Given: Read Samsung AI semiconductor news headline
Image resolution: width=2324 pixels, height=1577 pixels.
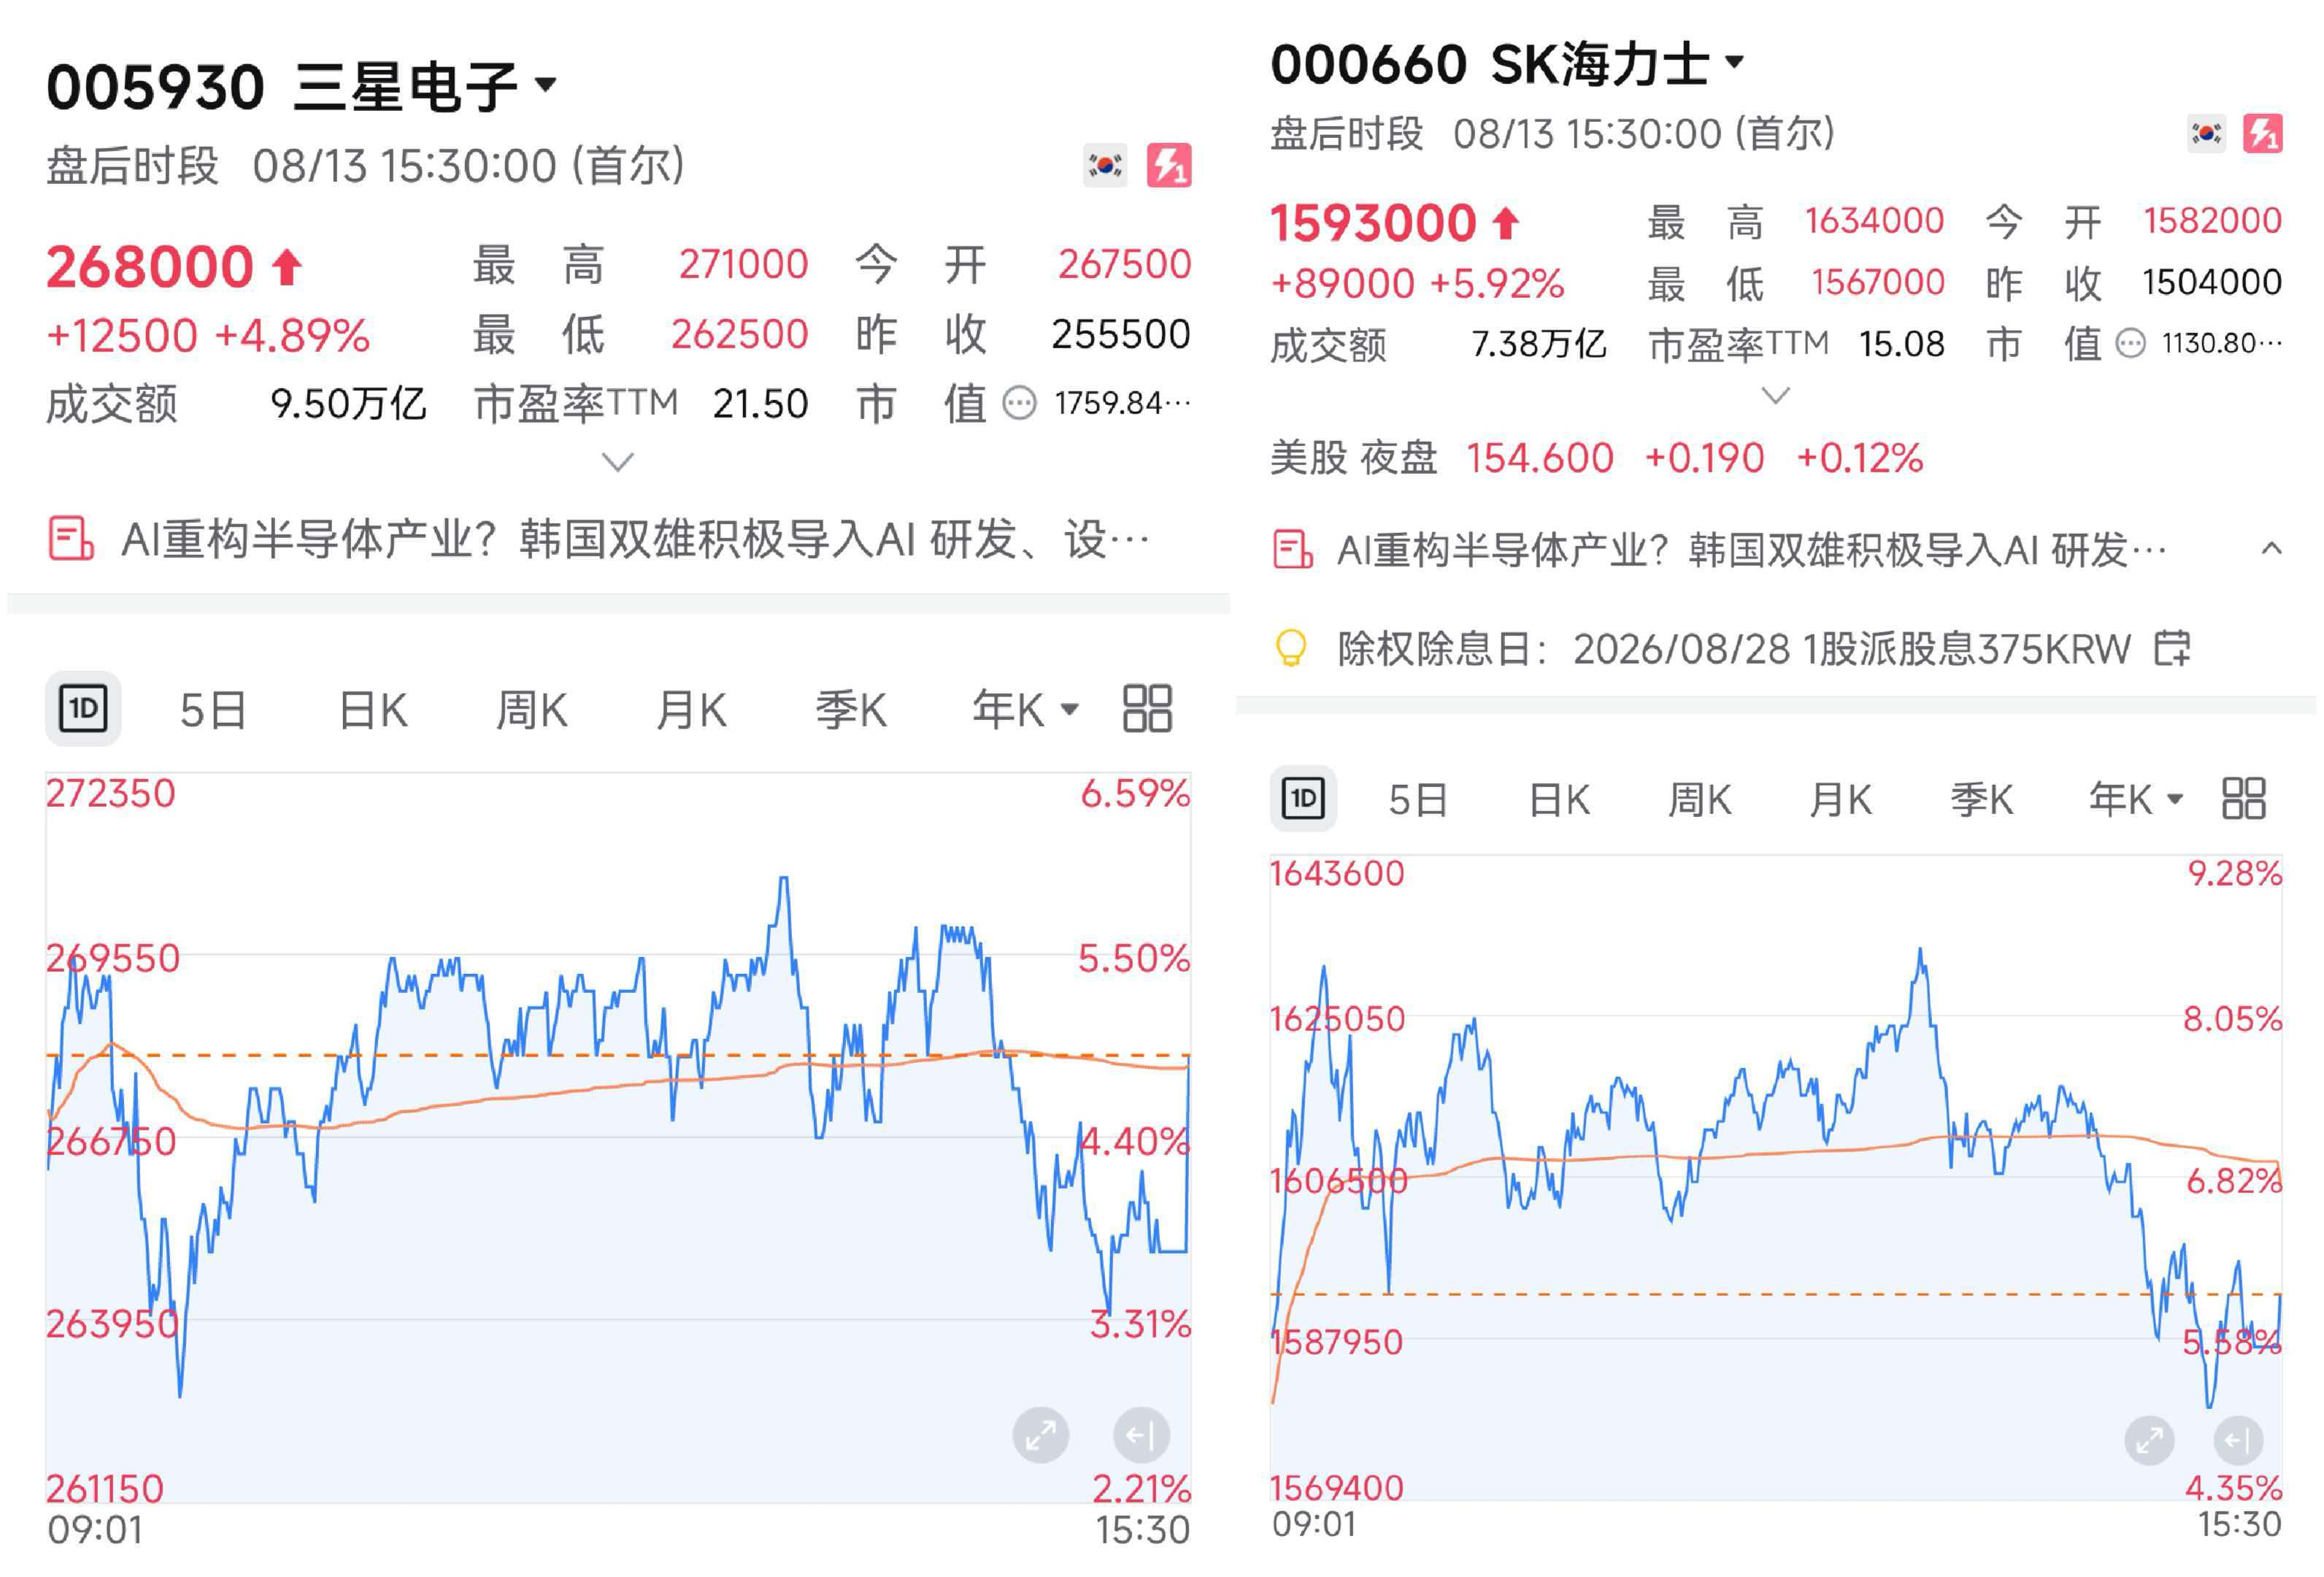Looking at the screenshot, I should (635, 540).
